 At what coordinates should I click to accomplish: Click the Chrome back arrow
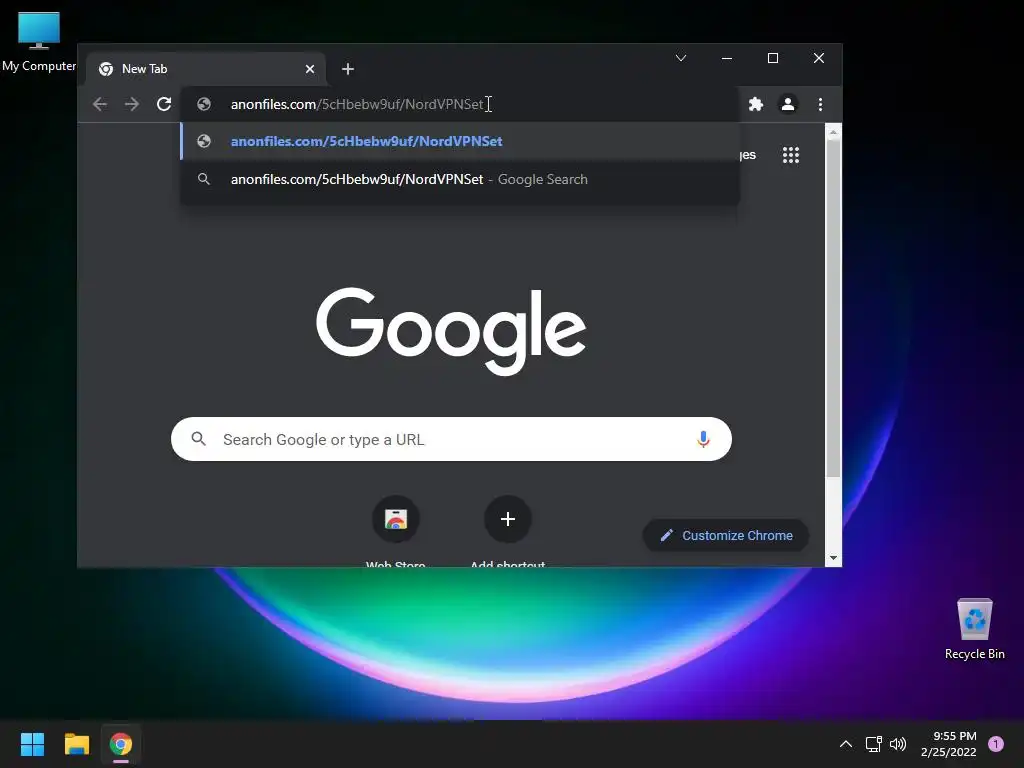100,104
